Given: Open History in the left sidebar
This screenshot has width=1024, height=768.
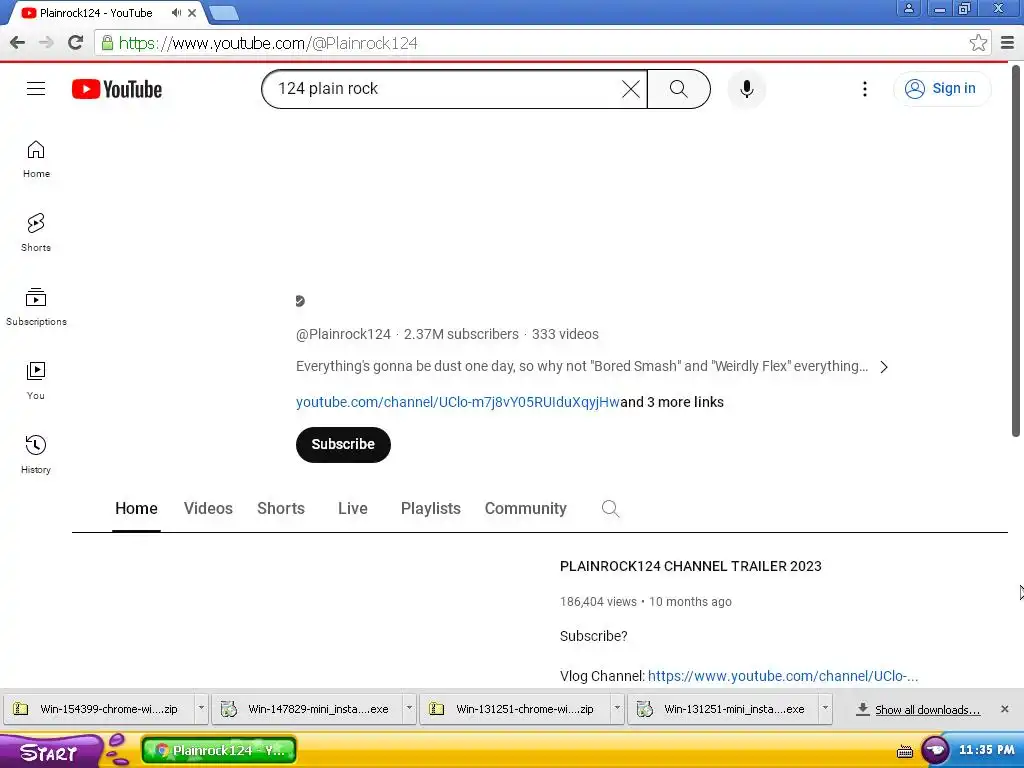Looking at the screenshot, I should click(x=36, y=455).
